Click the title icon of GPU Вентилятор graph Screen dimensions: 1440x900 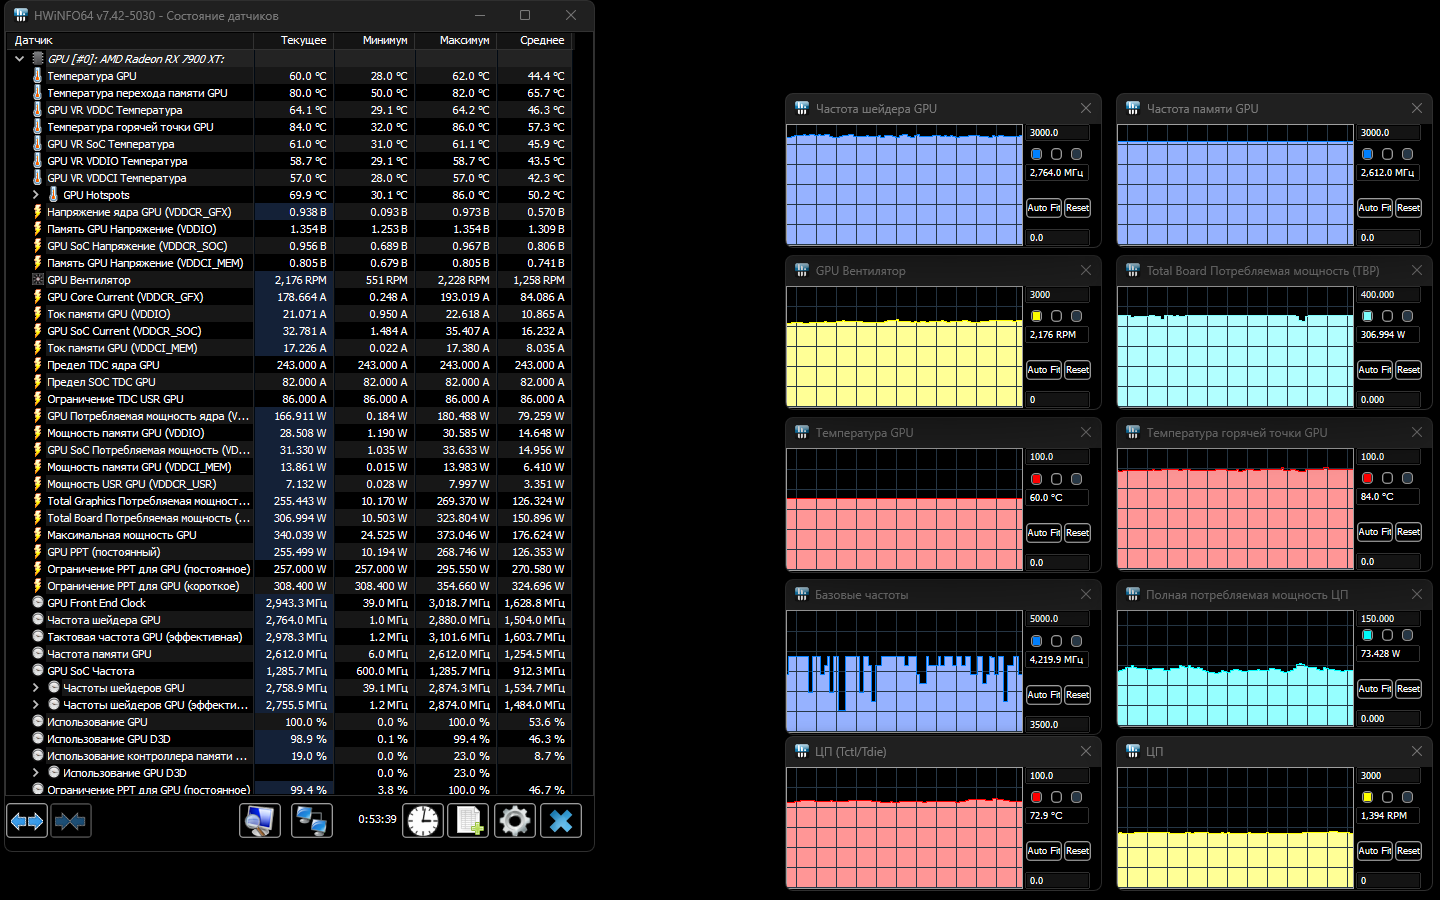coord(801,270)
